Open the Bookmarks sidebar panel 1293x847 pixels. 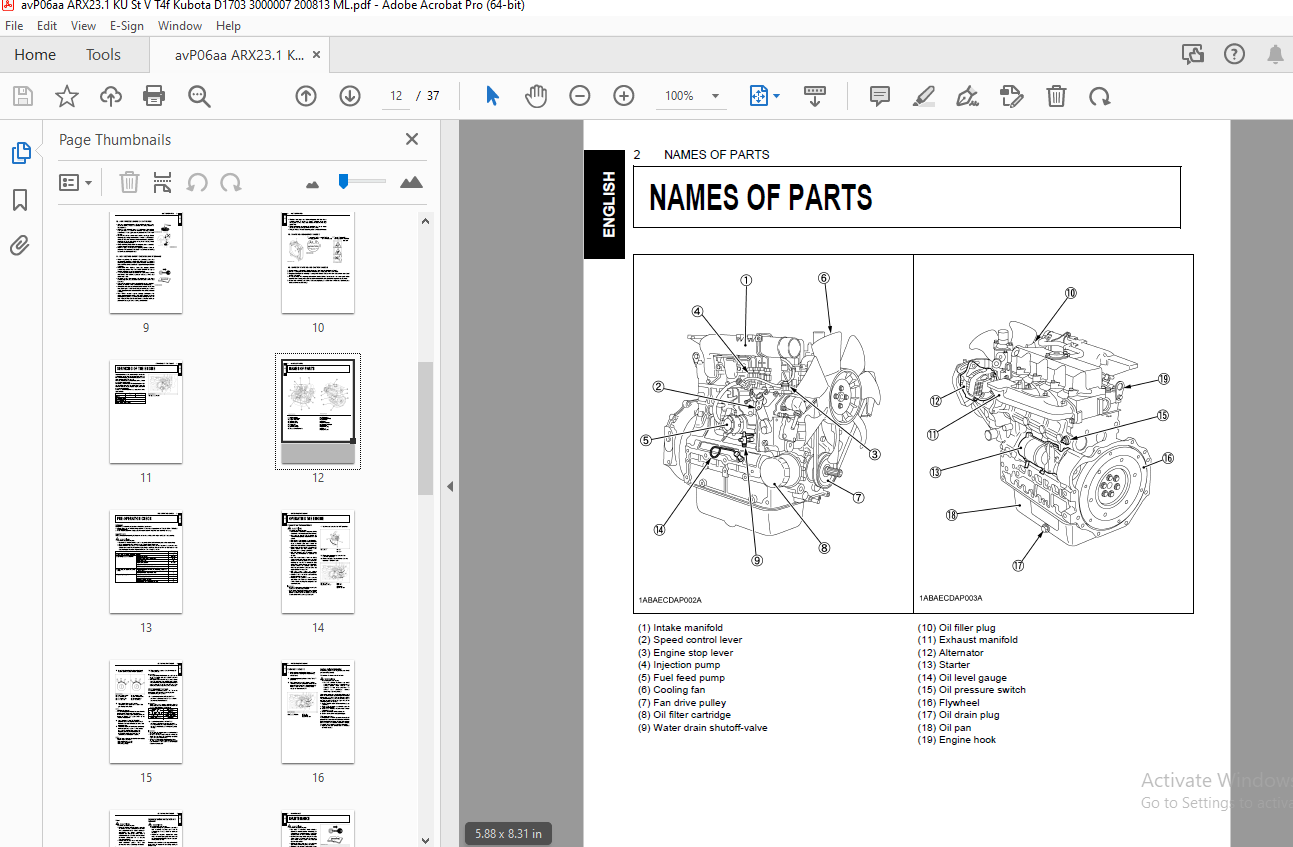point(20,200)
